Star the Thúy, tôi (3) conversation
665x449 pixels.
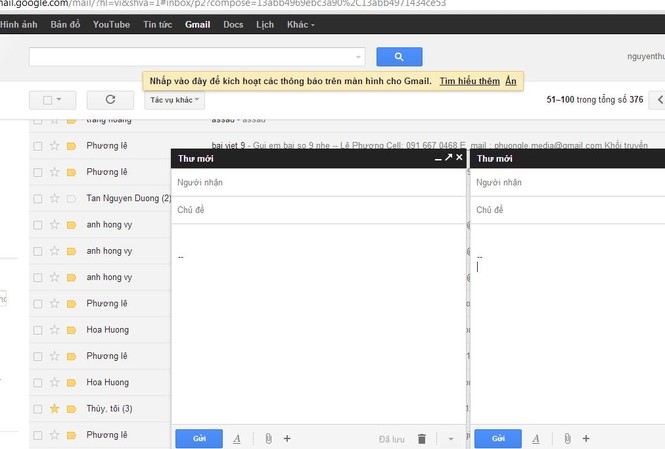coord(54,409)
